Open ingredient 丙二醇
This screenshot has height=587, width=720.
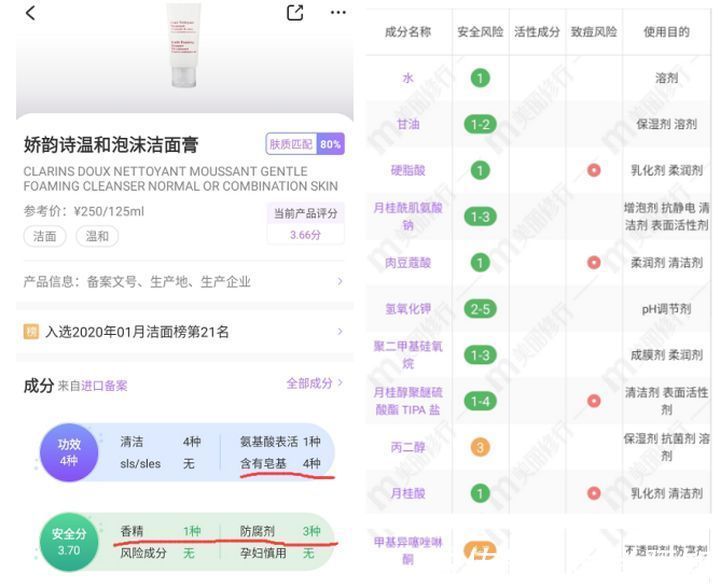point(408,447)
